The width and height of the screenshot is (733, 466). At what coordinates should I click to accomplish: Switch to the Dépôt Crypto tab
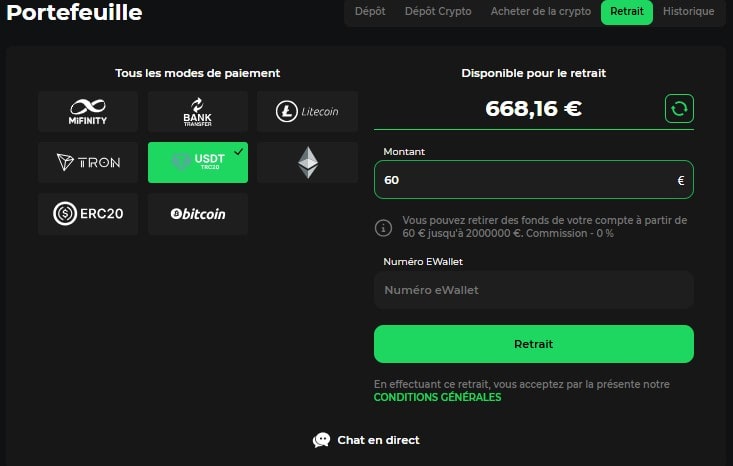[438, 12]
